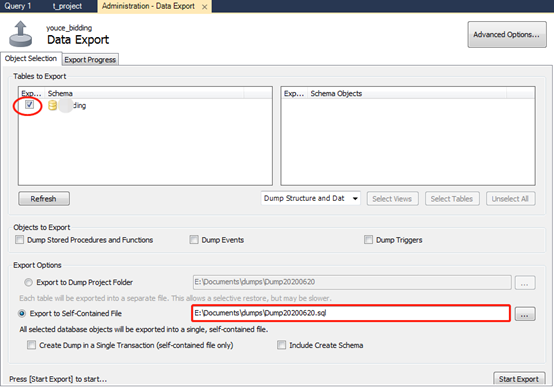This screenshot has width=554, height=387.
Task: Select Export to Dump Project Folder
Action: tap(28, 282)
